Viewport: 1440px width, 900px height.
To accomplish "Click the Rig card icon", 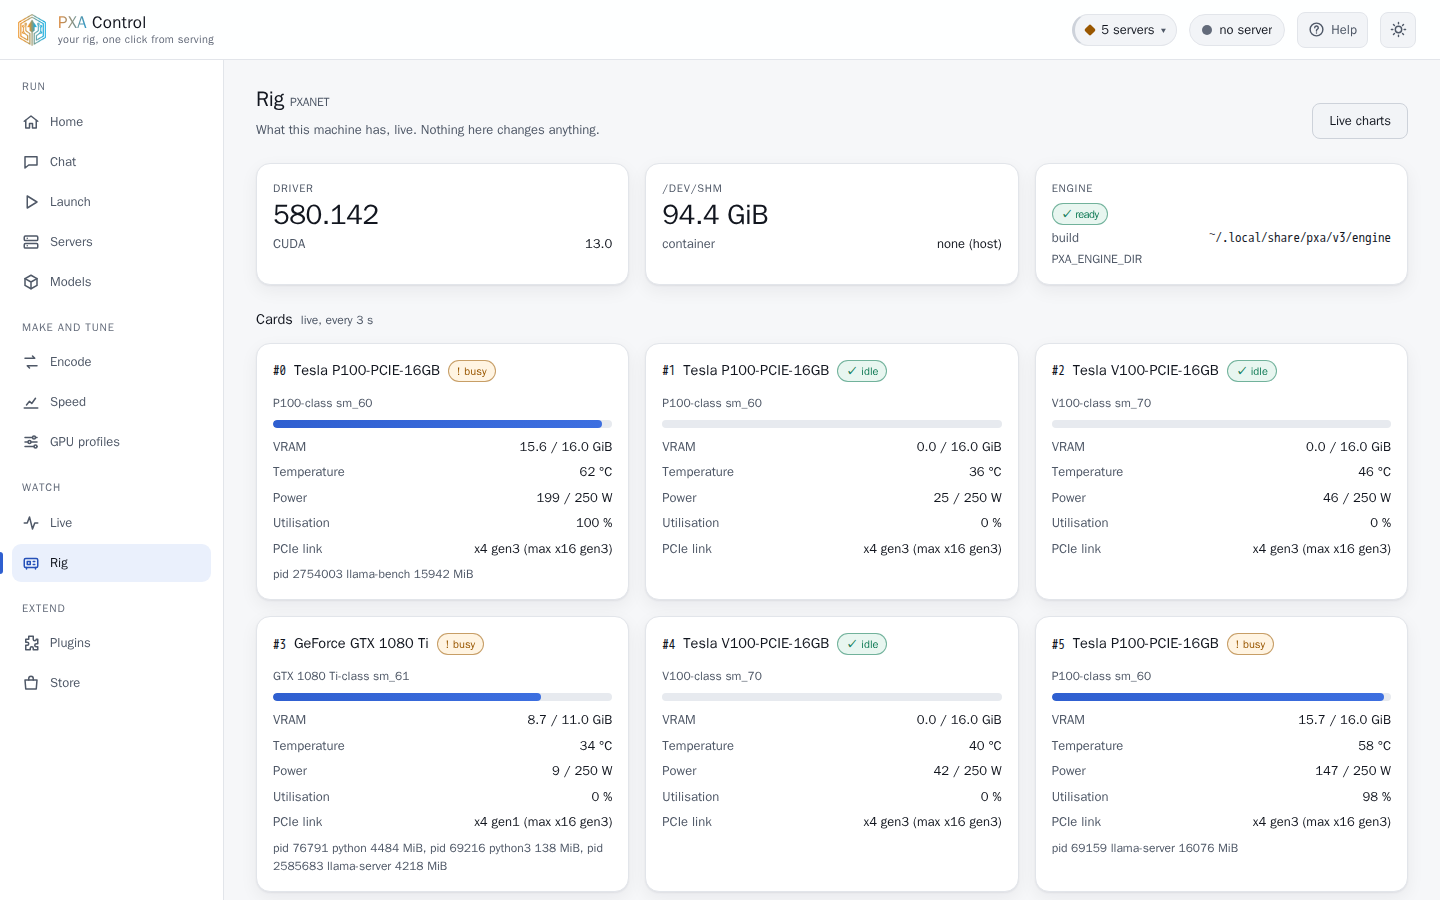I will click(x=31, y=563).
